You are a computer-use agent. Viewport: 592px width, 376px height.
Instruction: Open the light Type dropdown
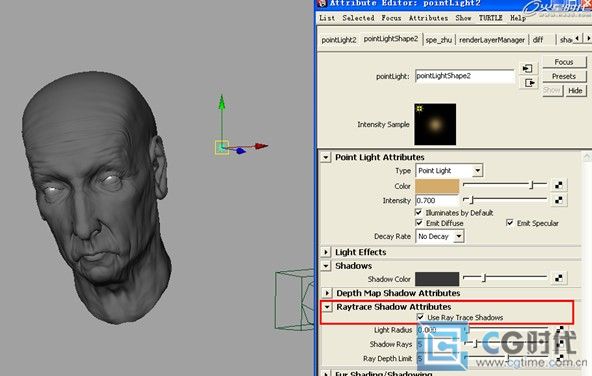tap(449, 171)
